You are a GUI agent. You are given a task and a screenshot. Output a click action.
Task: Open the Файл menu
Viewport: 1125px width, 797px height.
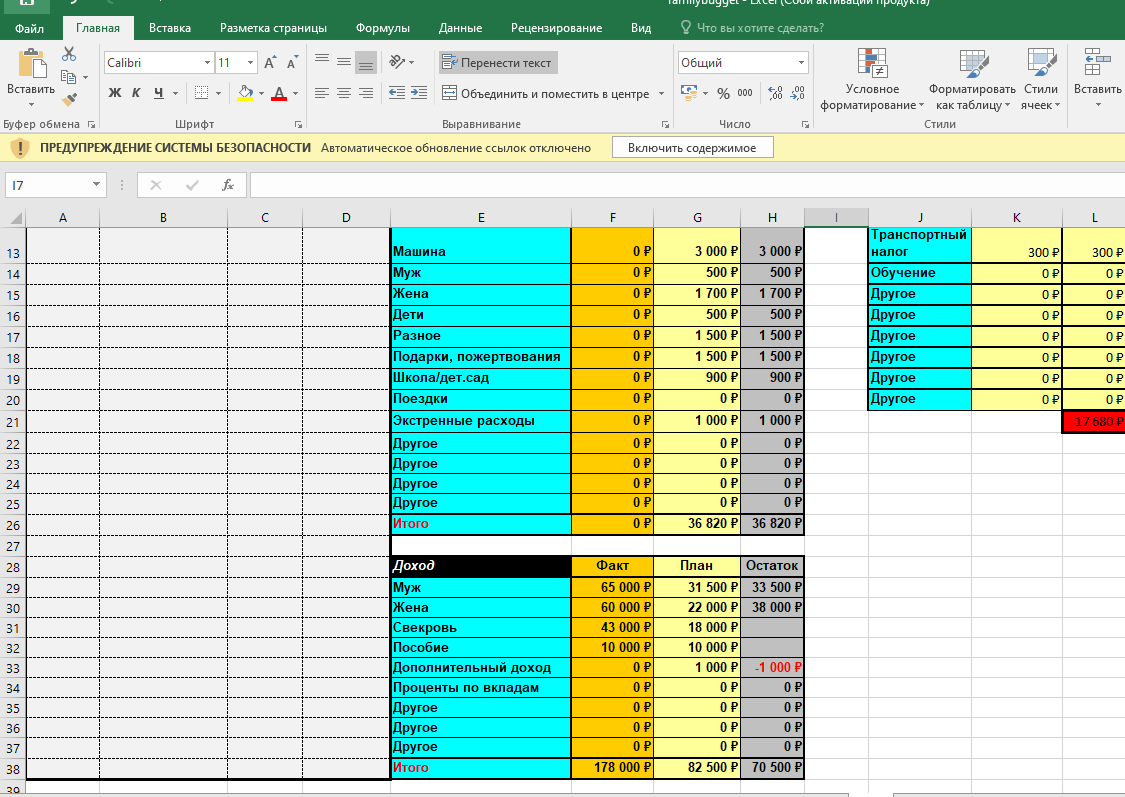click(x=29, y=28)
